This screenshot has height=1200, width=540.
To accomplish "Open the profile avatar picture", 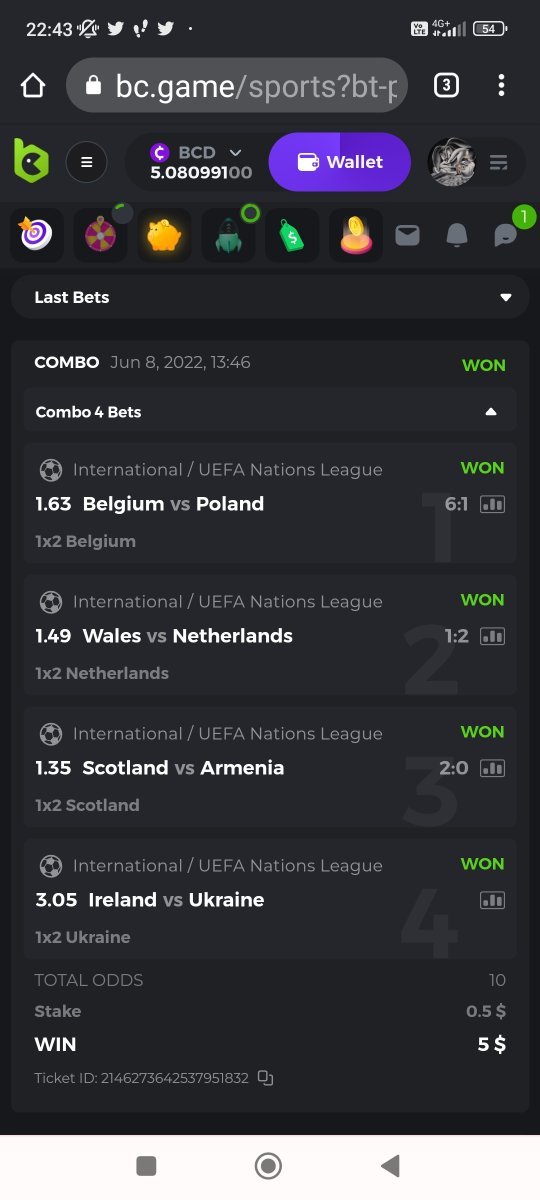I will (452, 162).
